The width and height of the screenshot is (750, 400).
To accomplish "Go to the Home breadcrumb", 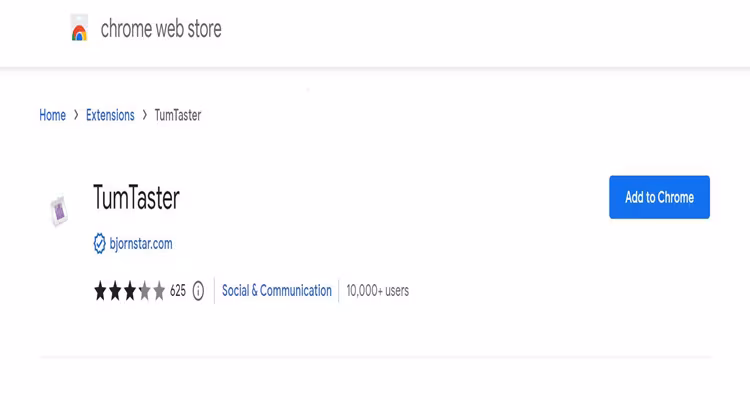I will point(52,115).
